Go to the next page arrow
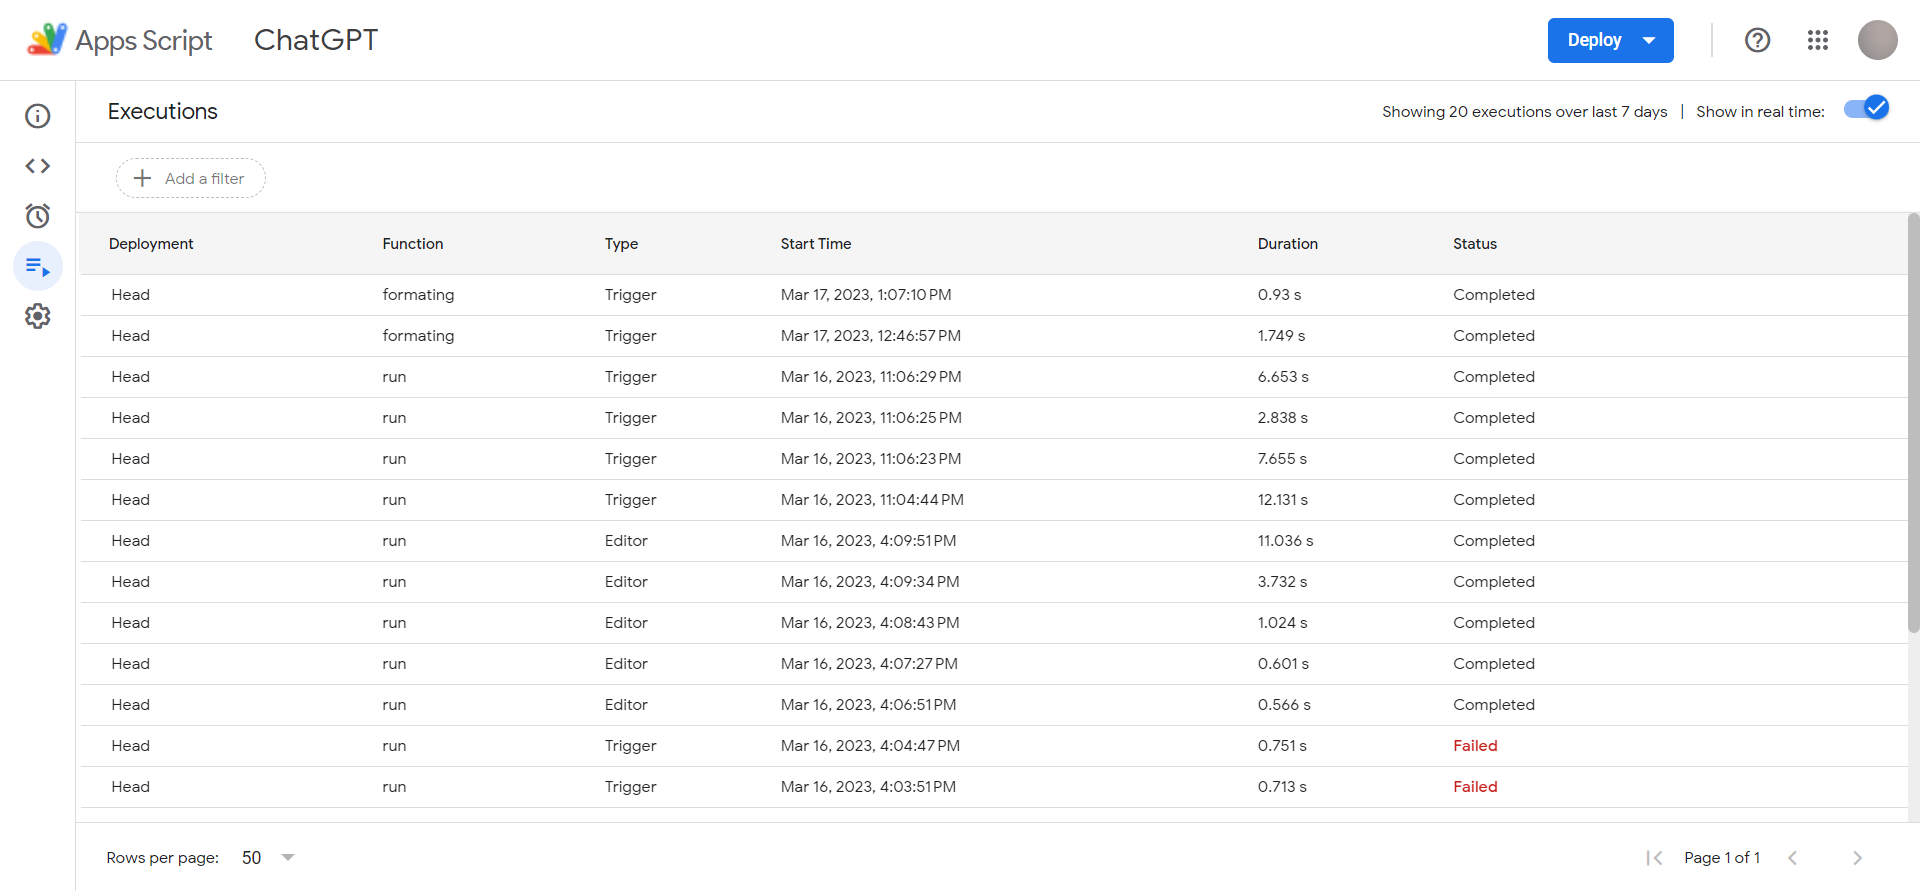1920x891 pixels. click(x=1857, y=858)
